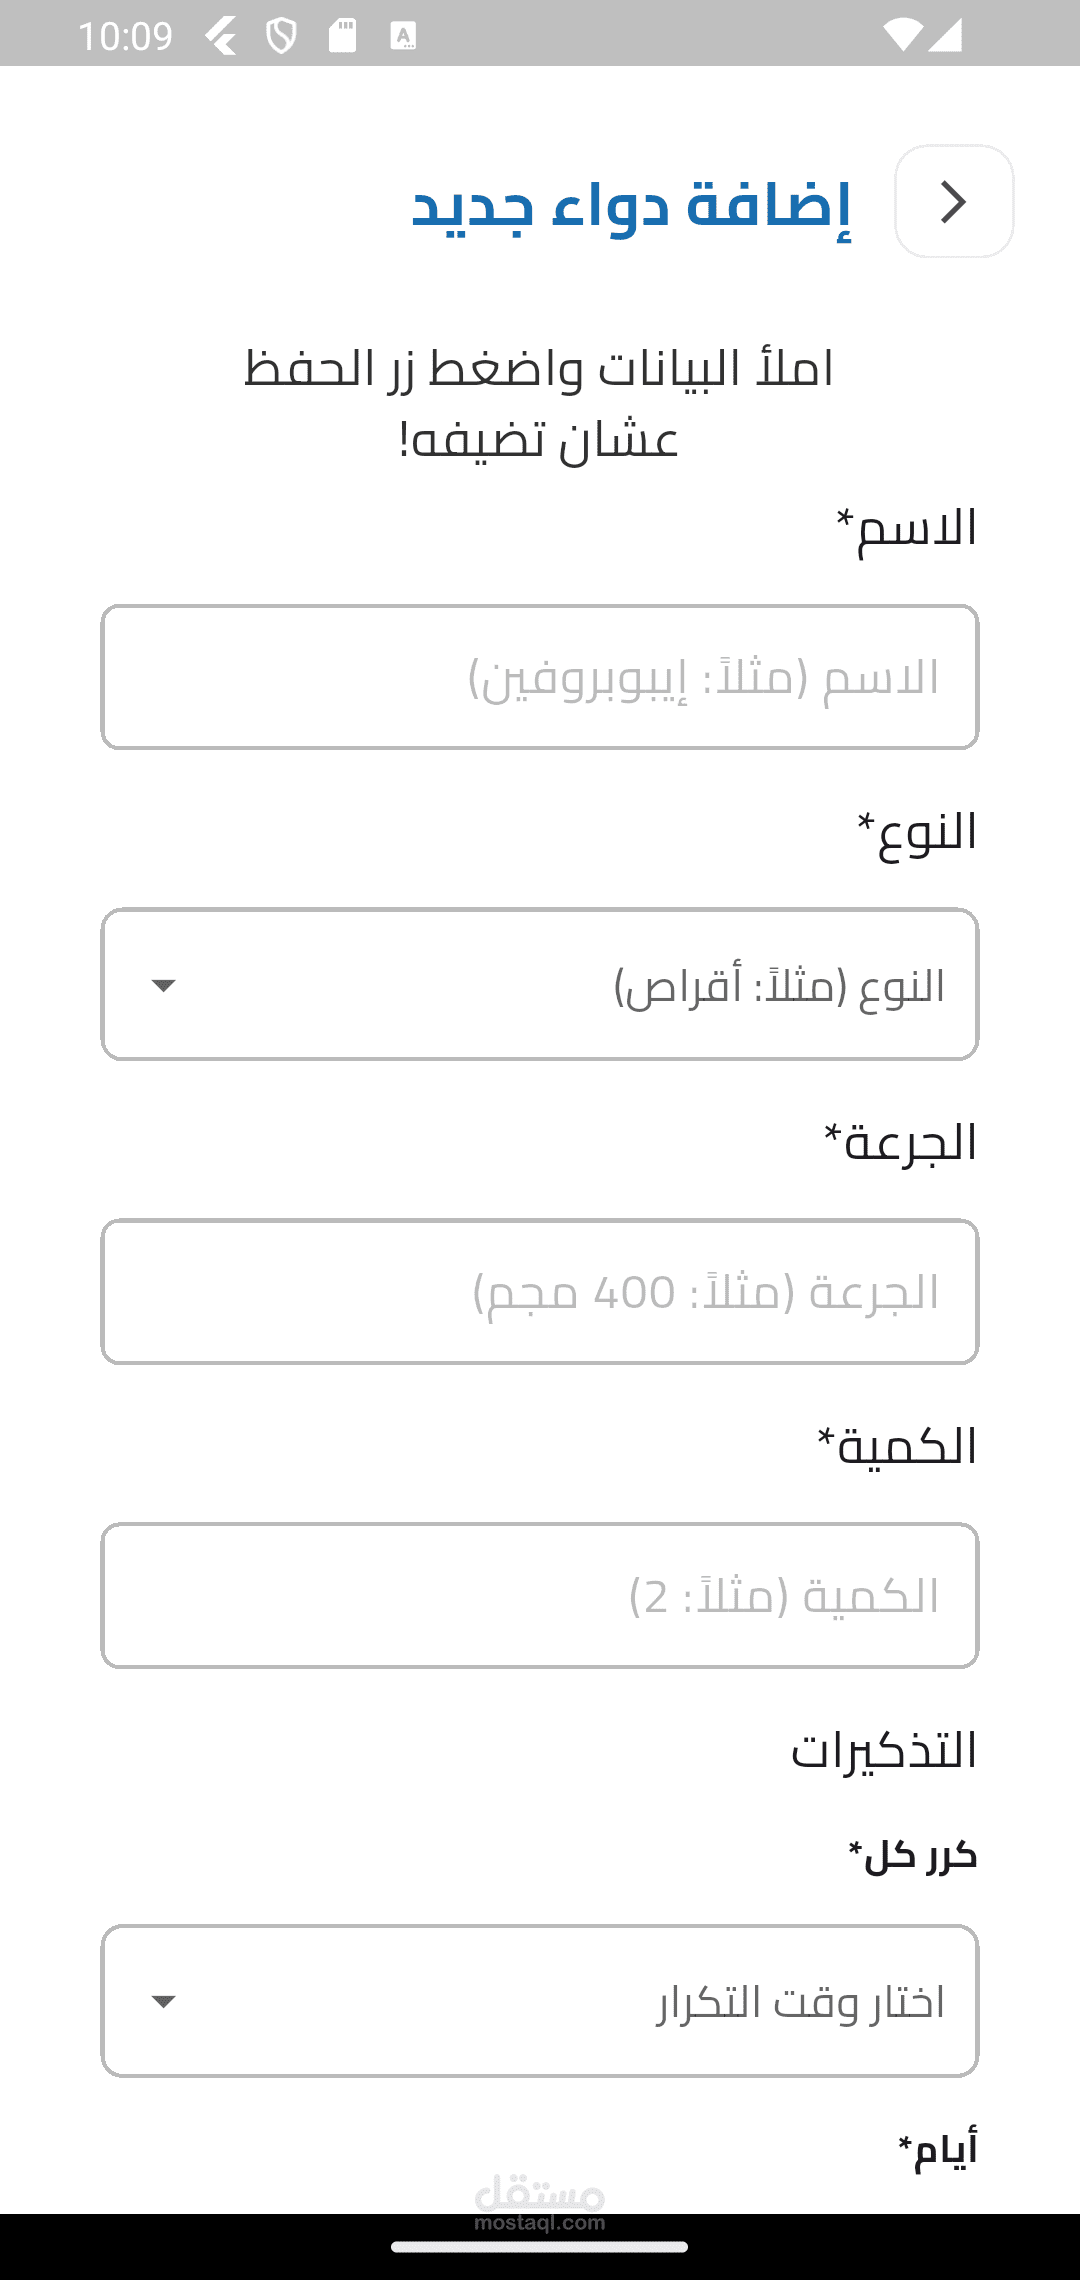Tap the كرر كل* label
The width and height of the screenshot is (1080, 2280).
tap(912, 1856)
